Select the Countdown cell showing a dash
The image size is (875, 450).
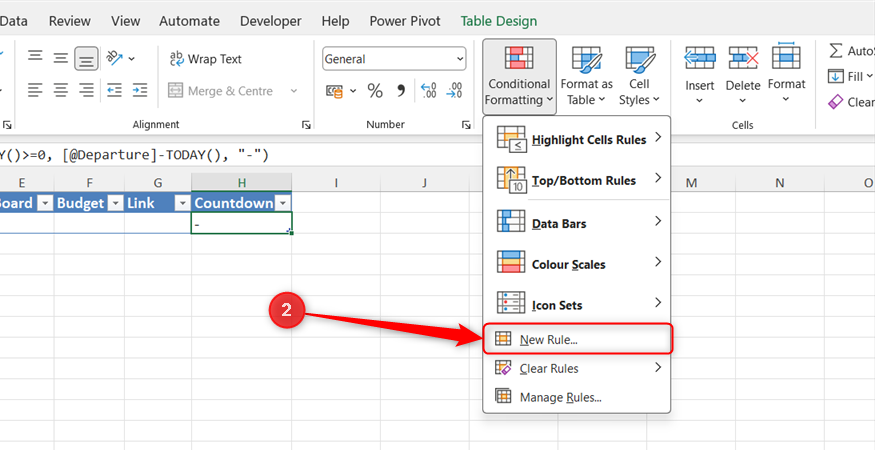point(241,223)
